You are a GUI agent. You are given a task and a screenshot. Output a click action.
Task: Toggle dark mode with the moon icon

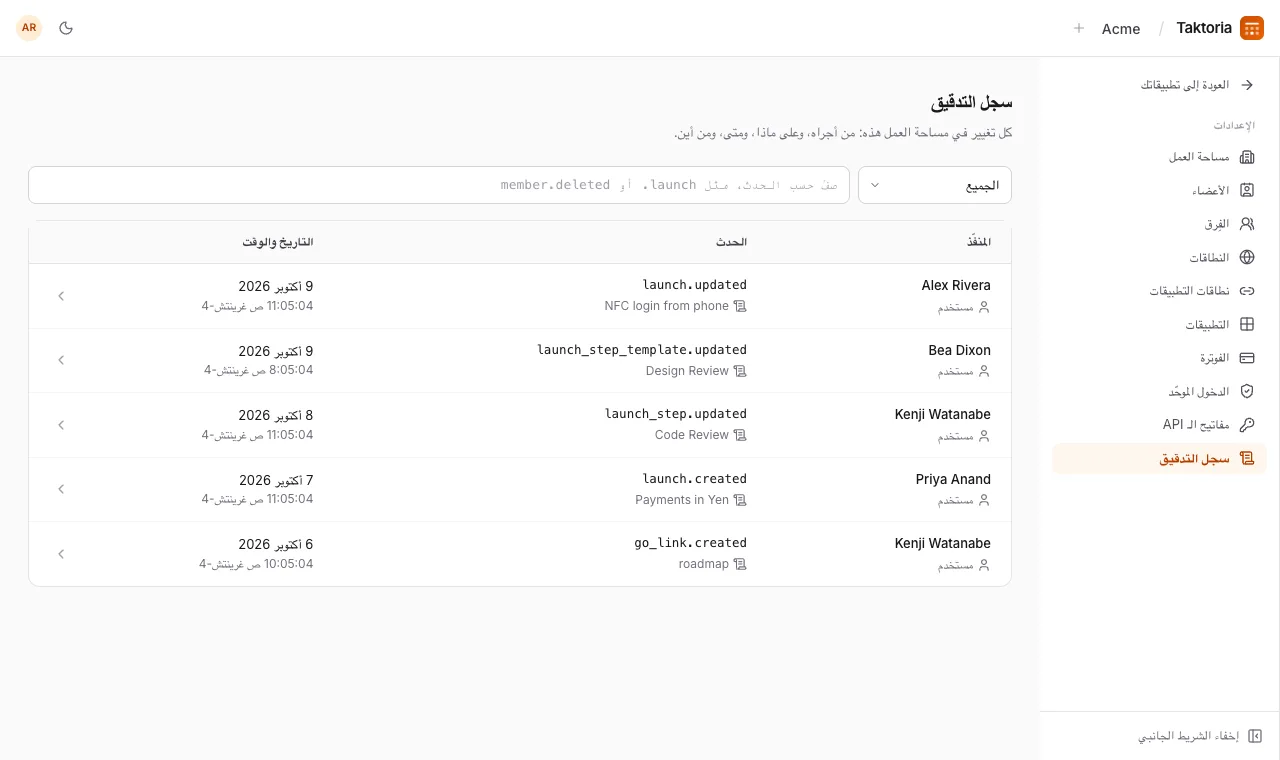click(x=66, y=28)
